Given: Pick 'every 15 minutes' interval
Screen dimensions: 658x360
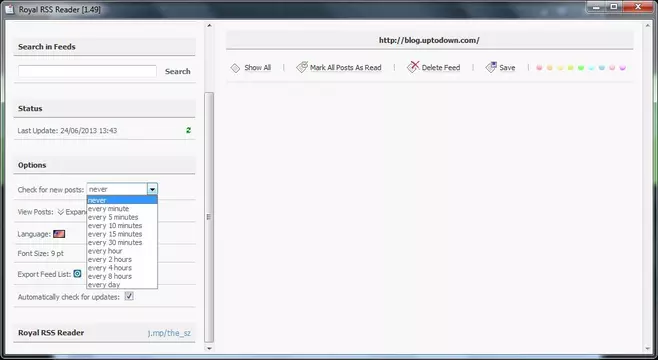Looking at the screenshot, I should [x=122, y=234].
